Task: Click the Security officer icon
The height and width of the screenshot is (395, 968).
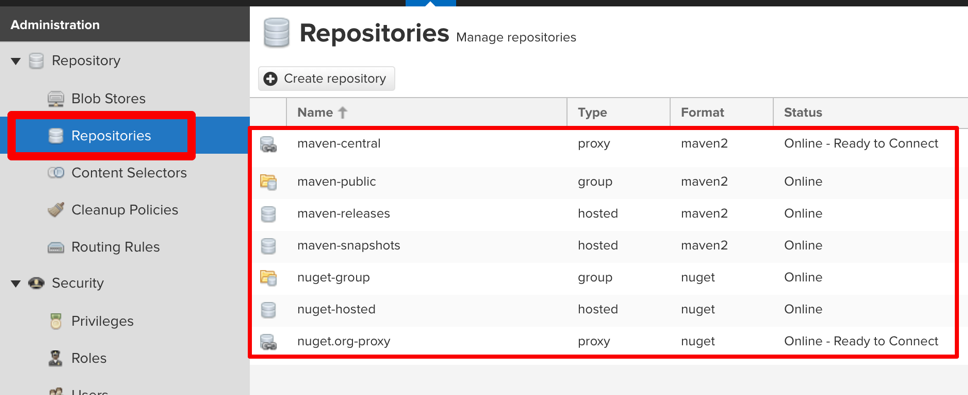Action: [36, 283]
